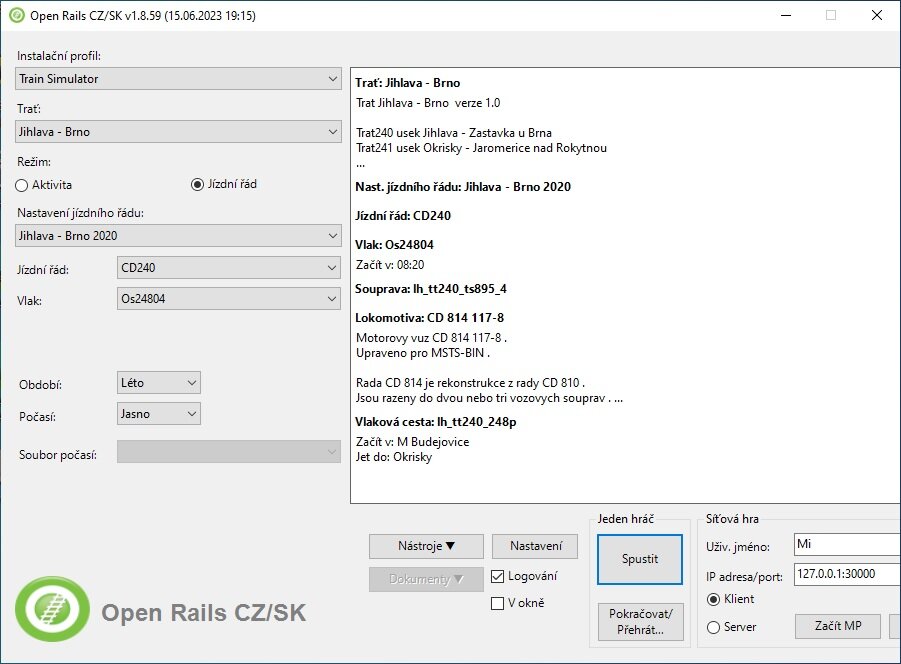Viewport: 901px width, 664px height.
Task: Choose the Klient network option
Action: click(x=714, y=600)
